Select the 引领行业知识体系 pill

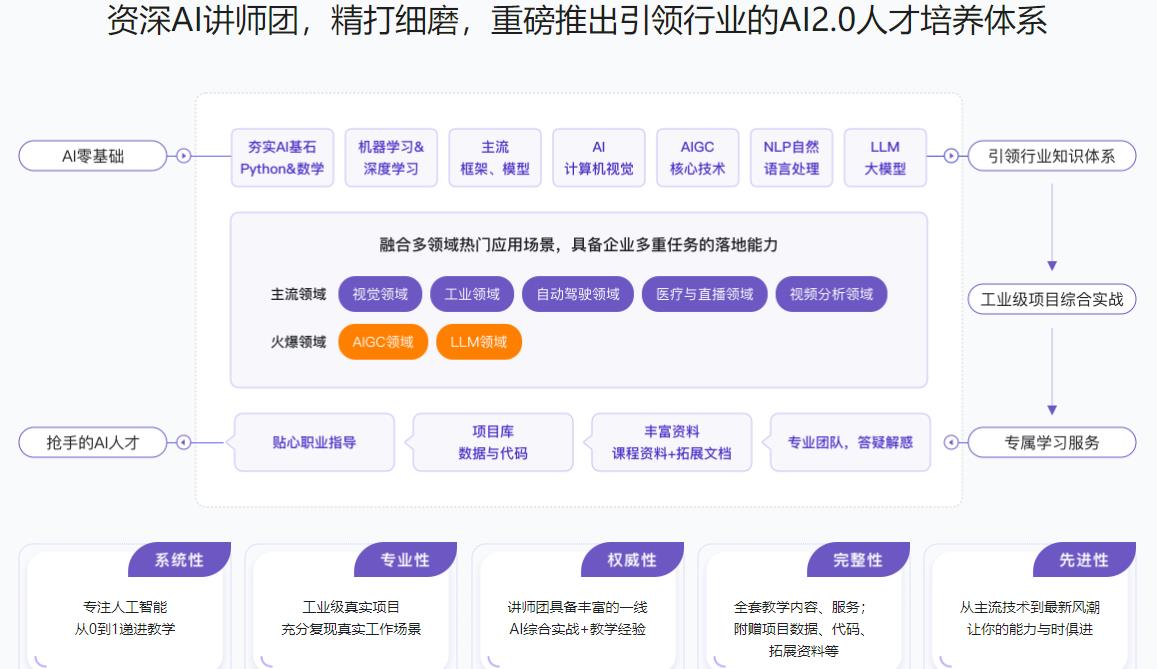[1051, 156]
